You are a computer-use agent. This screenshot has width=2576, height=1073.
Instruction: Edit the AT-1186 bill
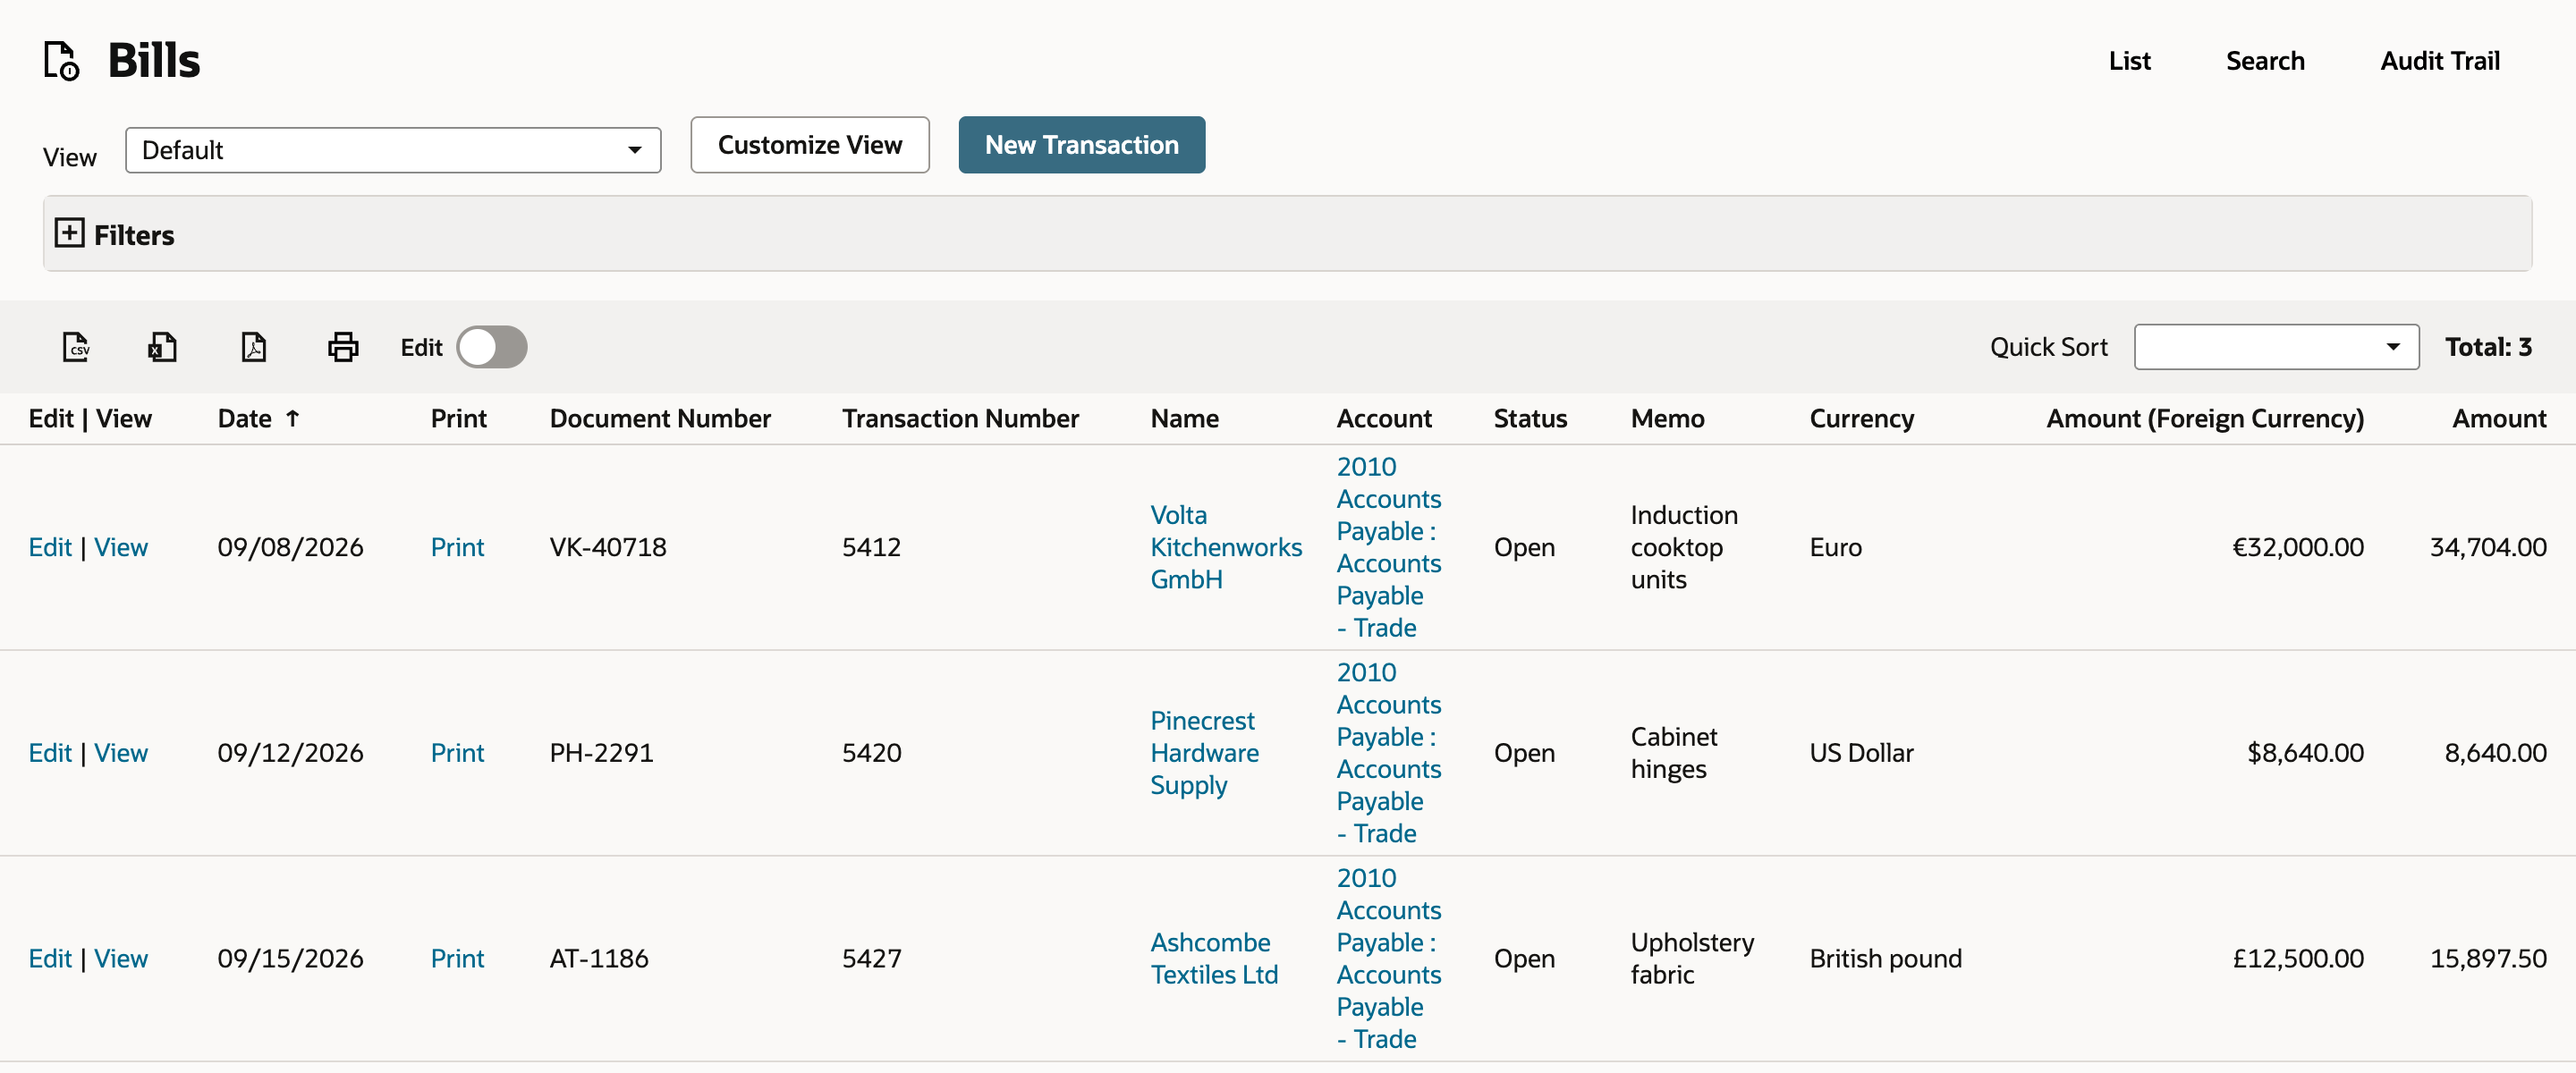tap(50, 958)
